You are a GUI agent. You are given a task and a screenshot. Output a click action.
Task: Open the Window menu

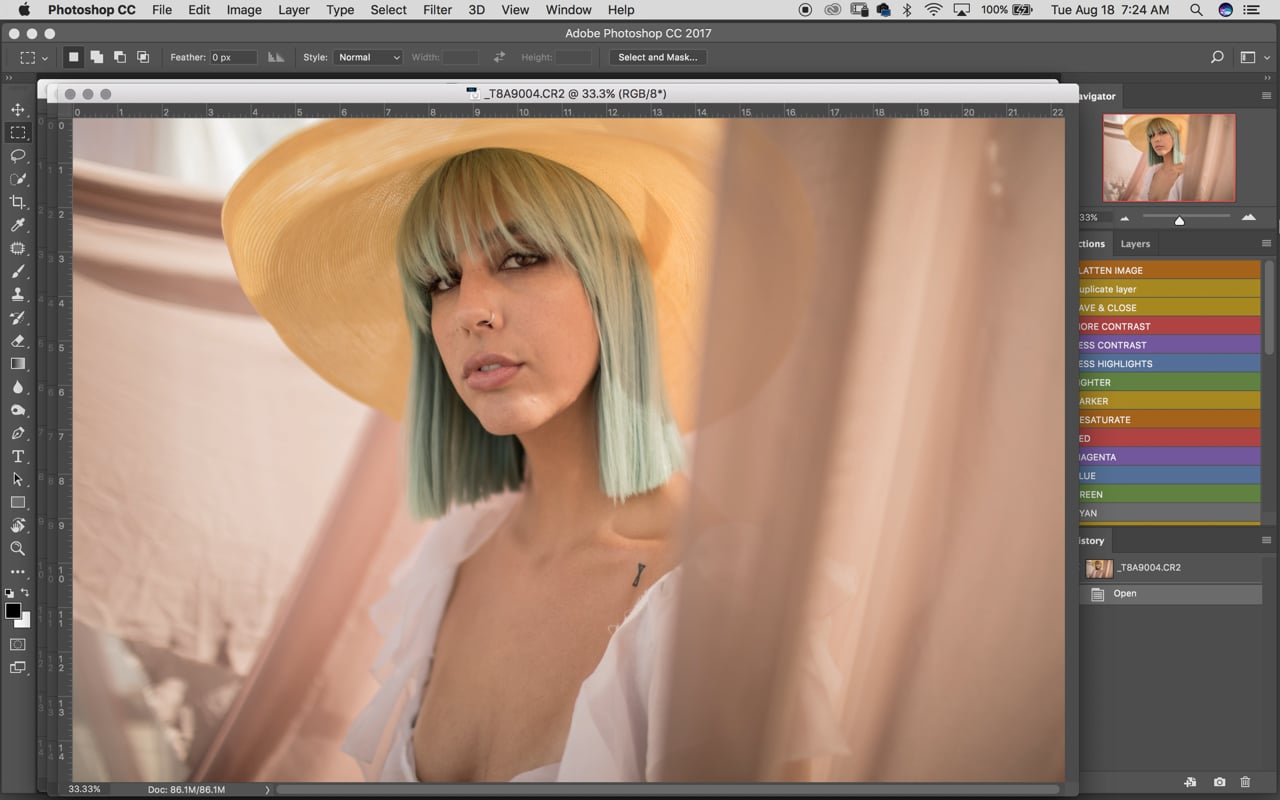[x=568, y=10]
